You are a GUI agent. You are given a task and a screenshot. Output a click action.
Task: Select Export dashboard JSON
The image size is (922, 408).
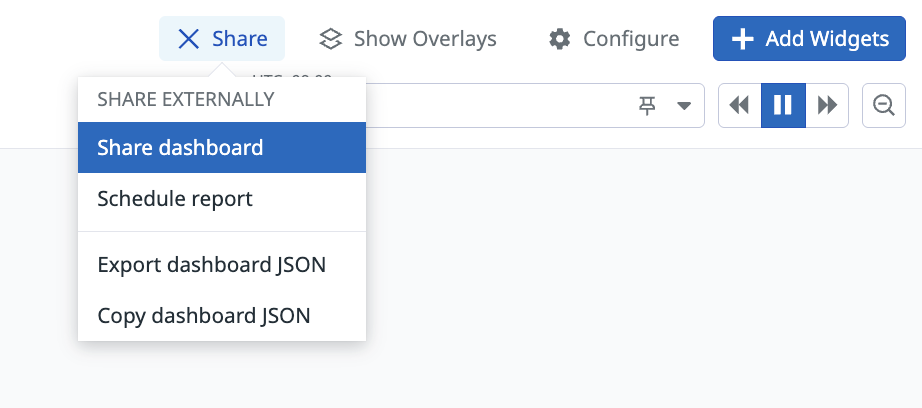point(222,265)
